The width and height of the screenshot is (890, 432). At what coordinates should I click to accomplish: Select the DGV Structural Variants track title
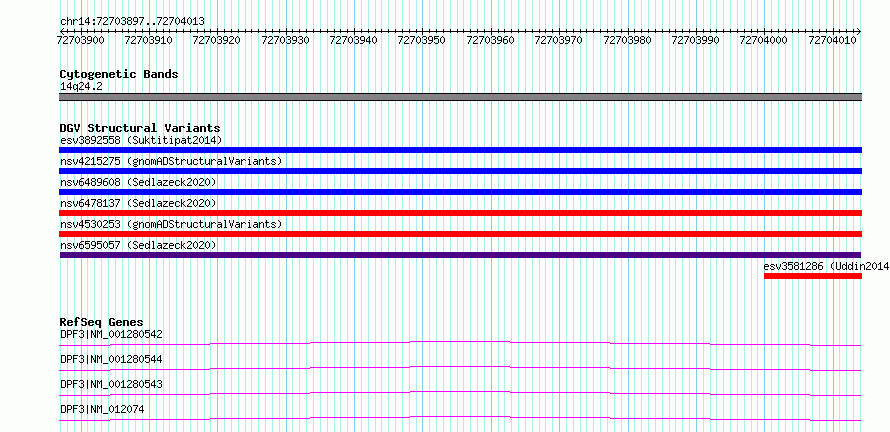click(x=140, y=128)
